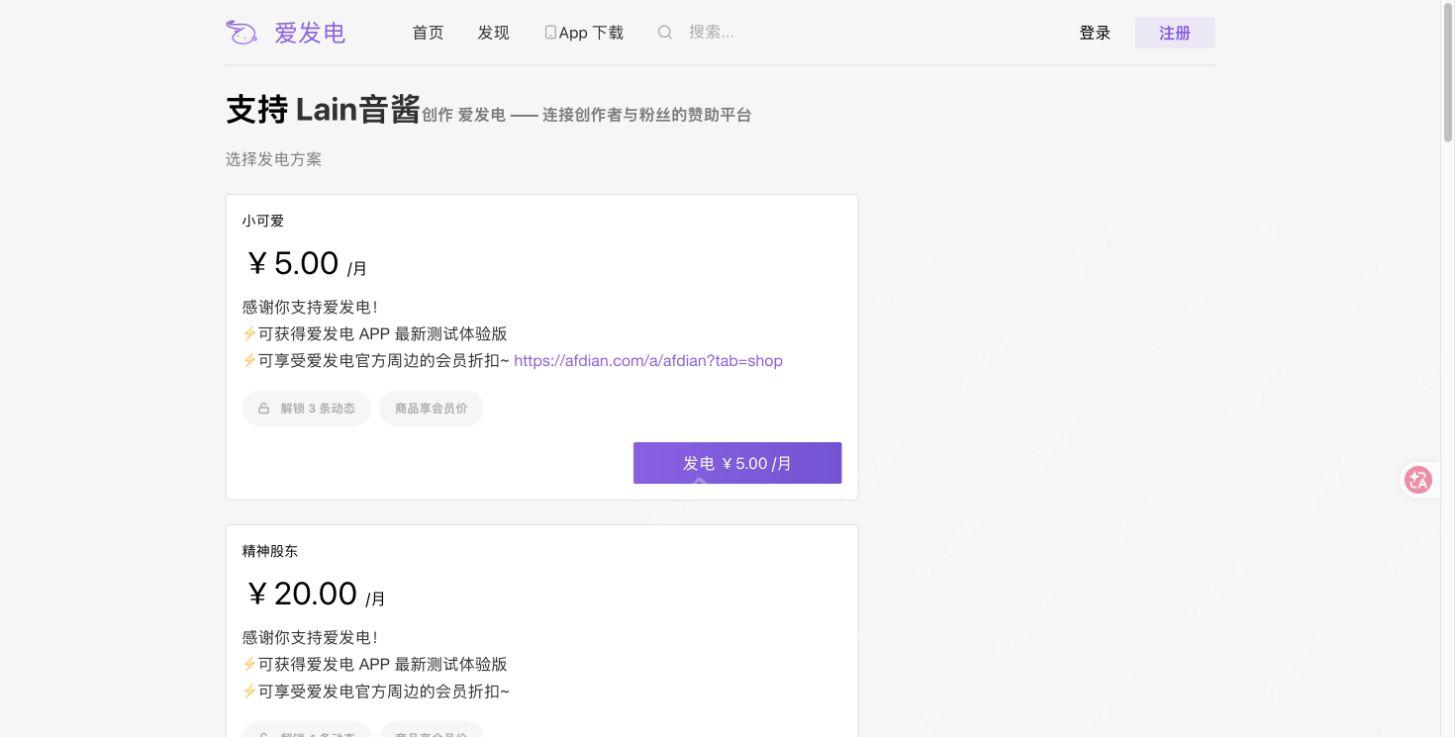Click the ¥ 20.00 /月 price text
This screenshot has width=1455, height=737.
[x=316, y=594]
